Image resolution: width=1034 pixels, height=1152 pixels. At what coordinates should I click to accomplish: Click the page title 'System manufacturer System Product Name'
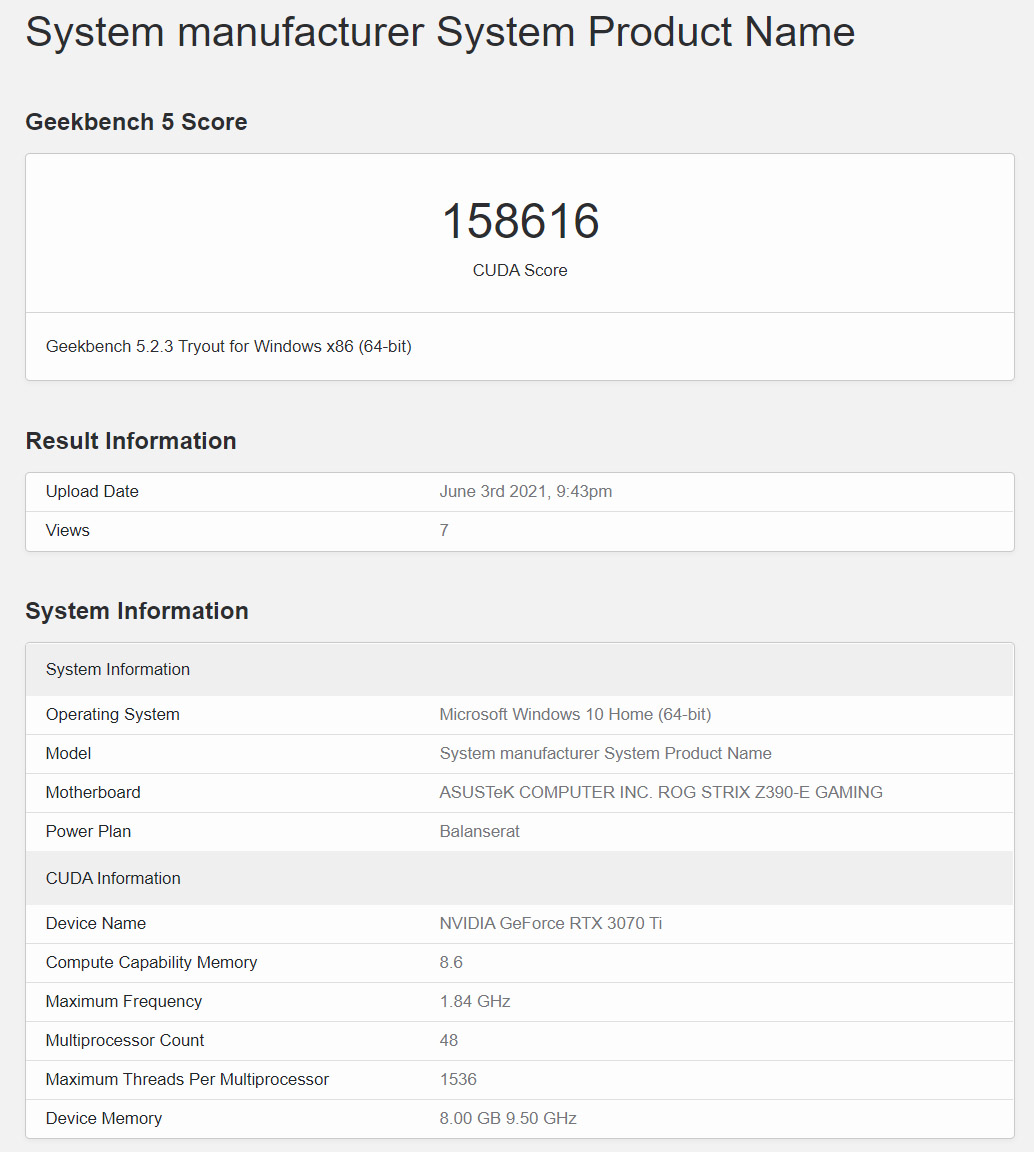(440, 32)
